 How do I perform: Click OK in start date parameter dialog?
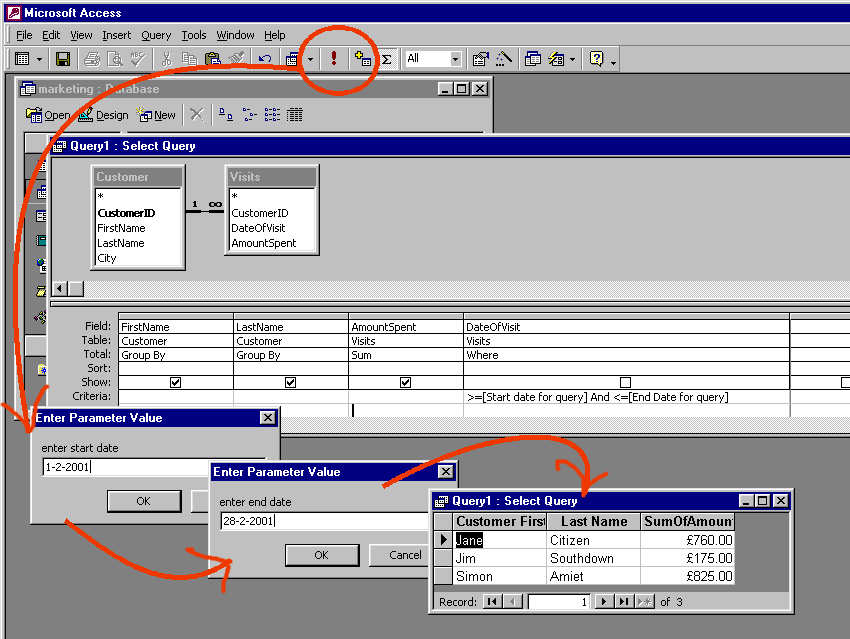144,501
